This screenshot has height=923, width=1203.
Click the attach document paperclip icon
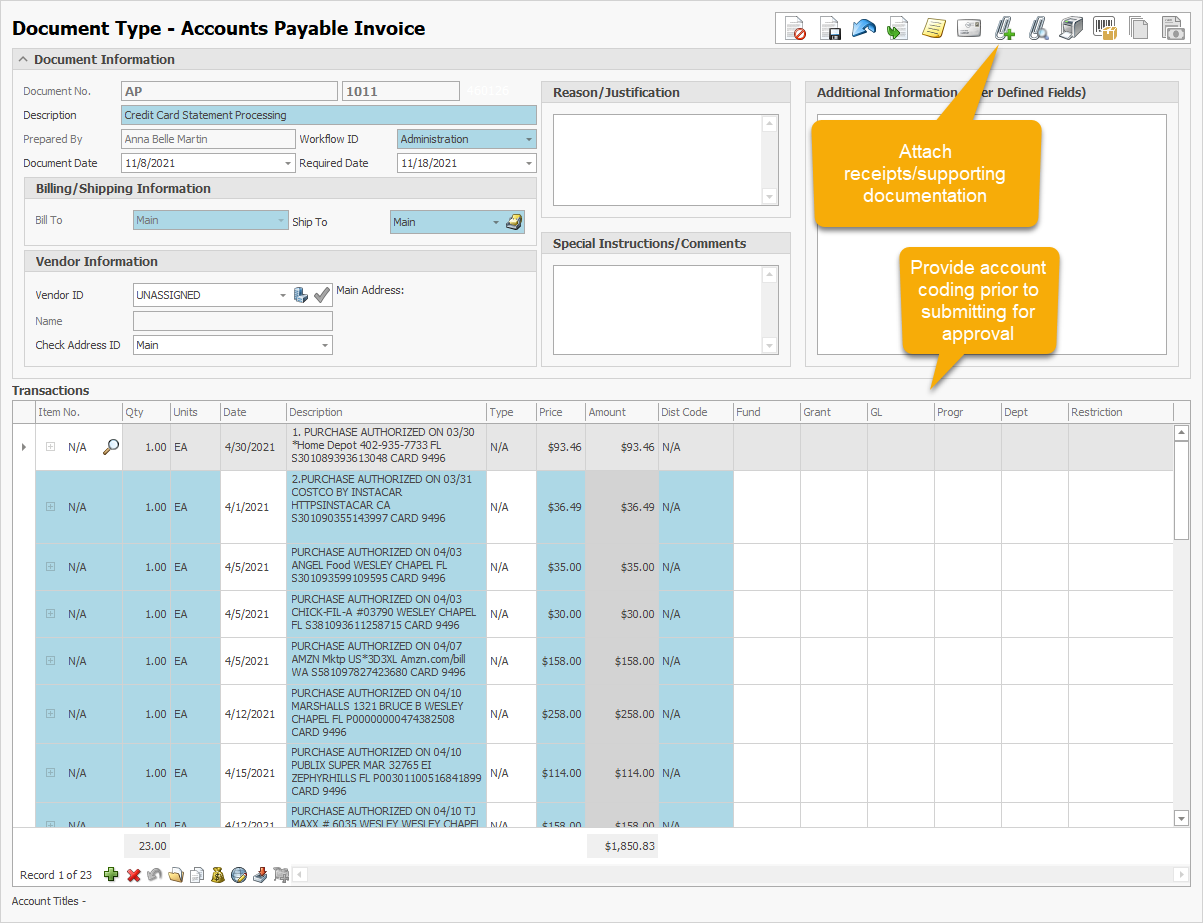point(1004,29)
